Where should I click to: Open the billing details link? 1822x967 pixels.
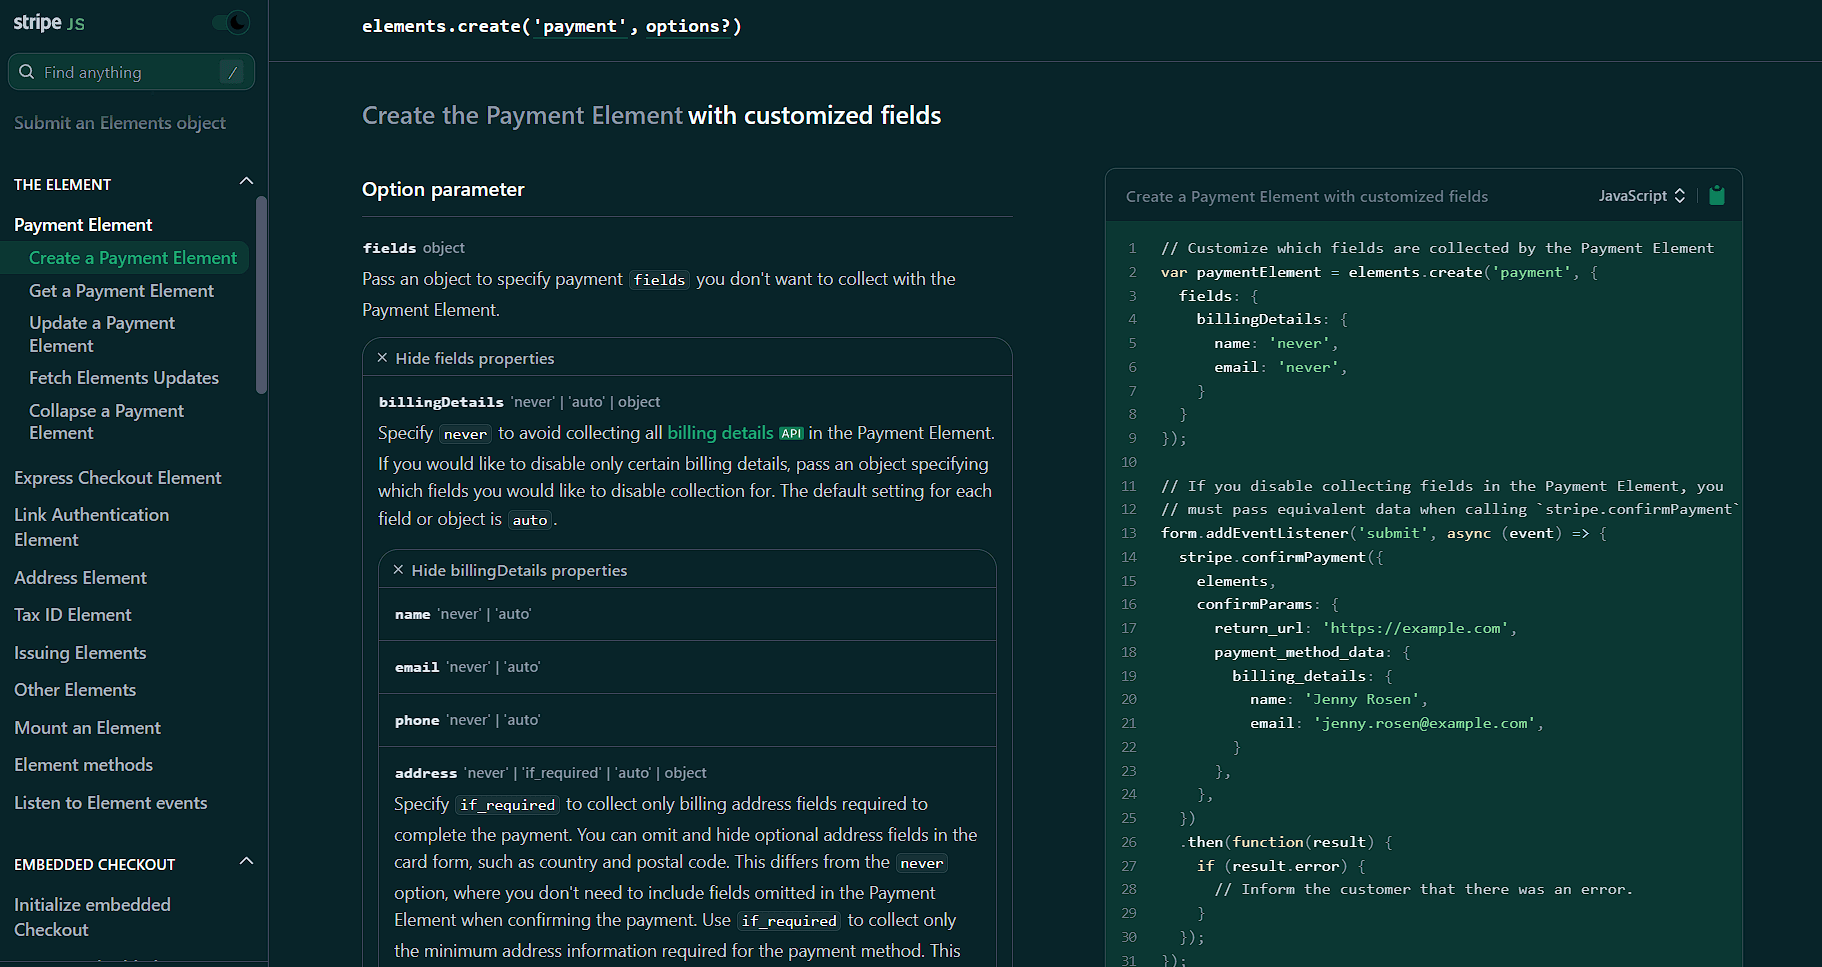[x=720, y=433]
